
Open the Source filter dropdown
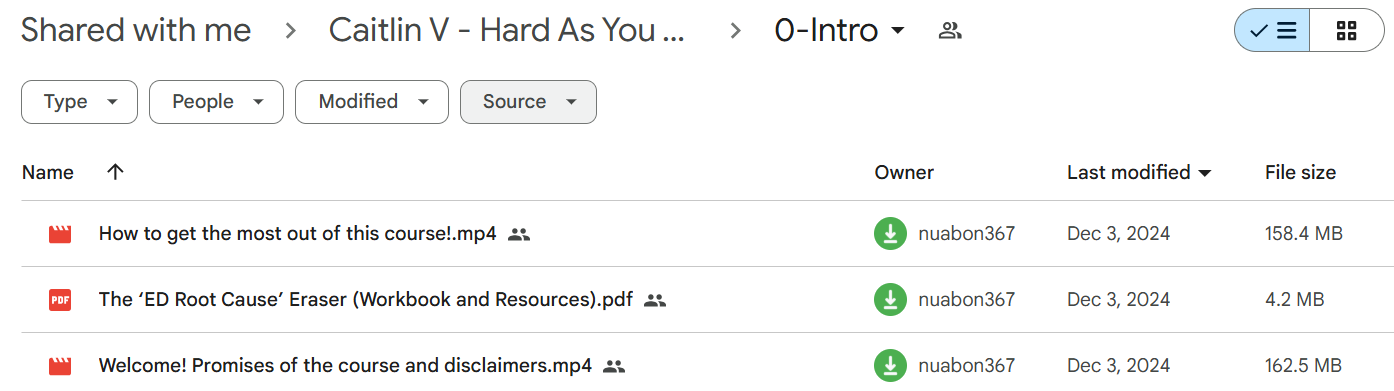pyautogui.click(x=528, y=102)
